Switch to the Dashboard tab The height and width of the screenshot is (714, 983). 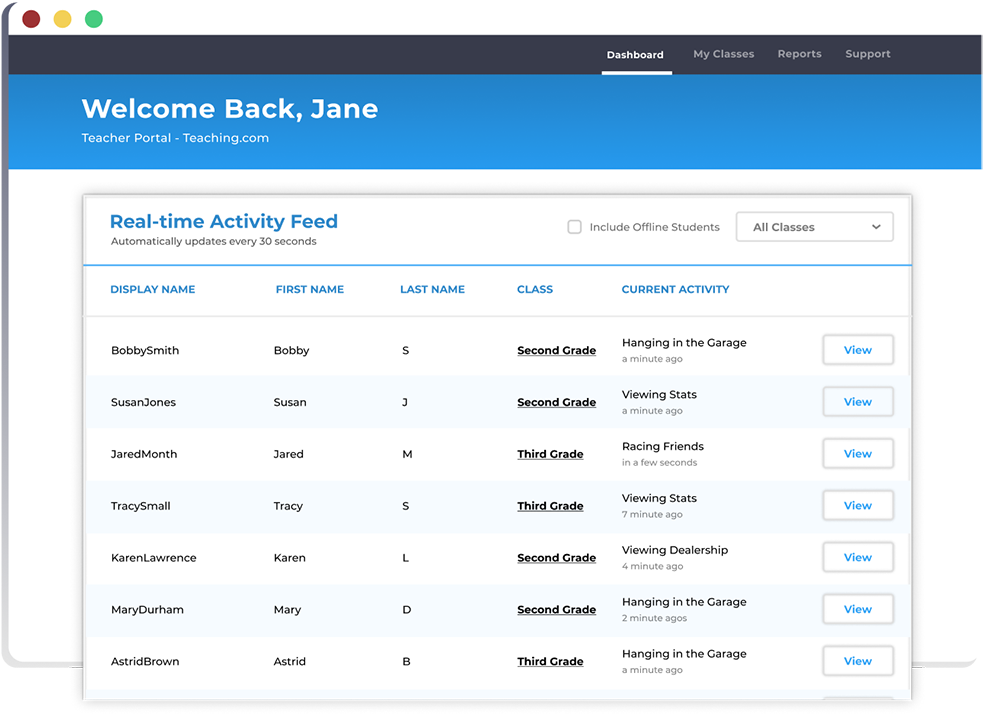635,55
